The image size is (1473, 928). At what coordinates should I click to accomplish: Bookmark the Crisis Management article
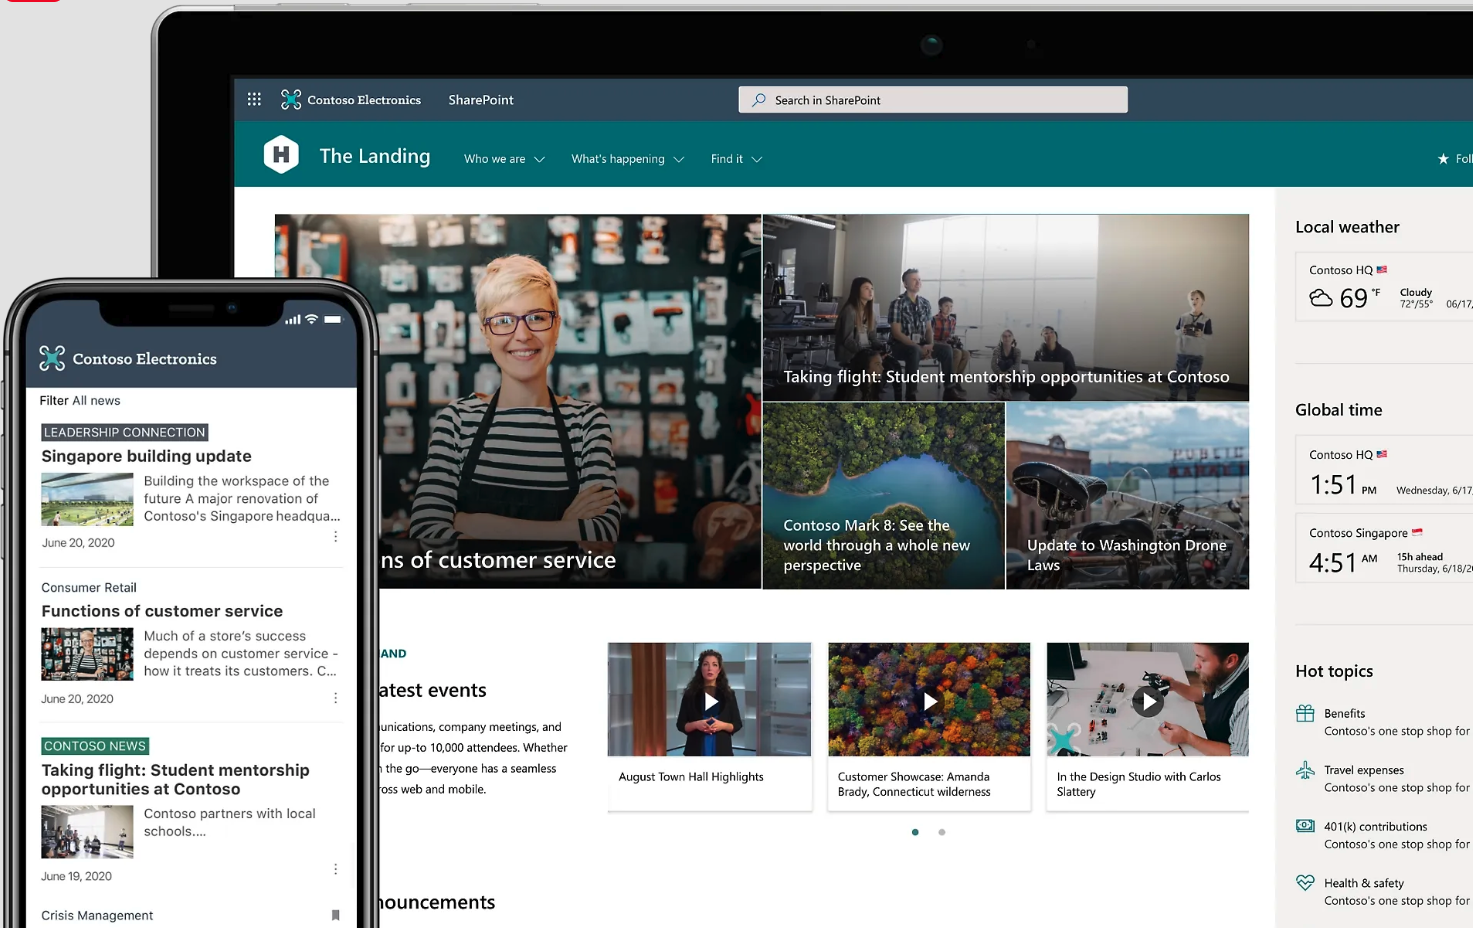coord(336,915)
